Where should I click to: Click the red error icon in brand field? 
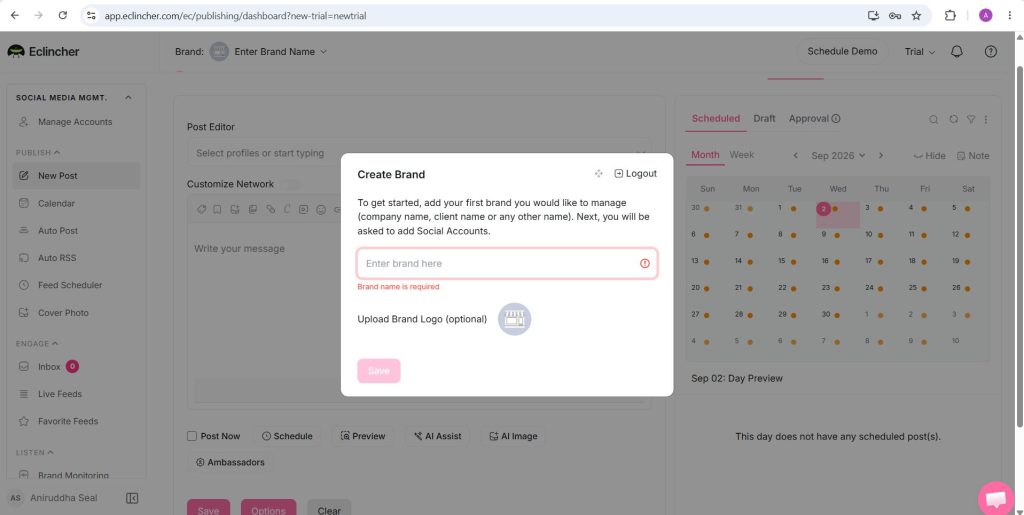tap(645, 263)
